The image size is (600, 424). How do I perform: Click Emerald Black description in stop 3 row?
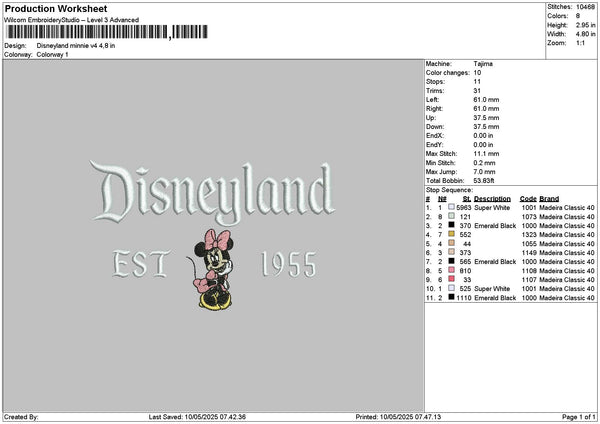coord(495,226)
